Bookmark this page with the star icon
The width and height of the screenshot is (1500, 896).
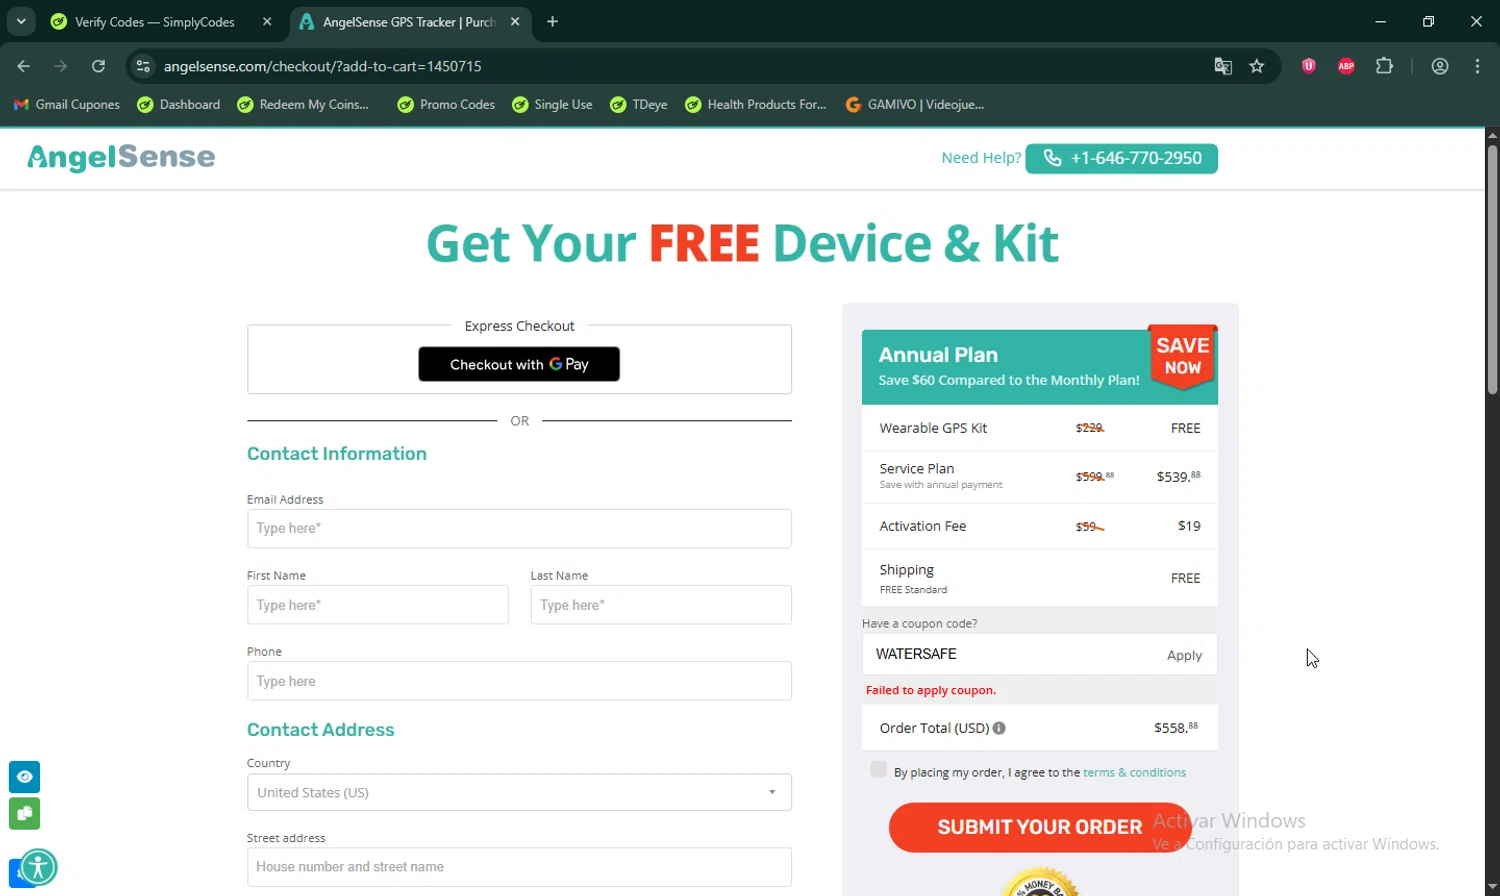click(1257, 66)
